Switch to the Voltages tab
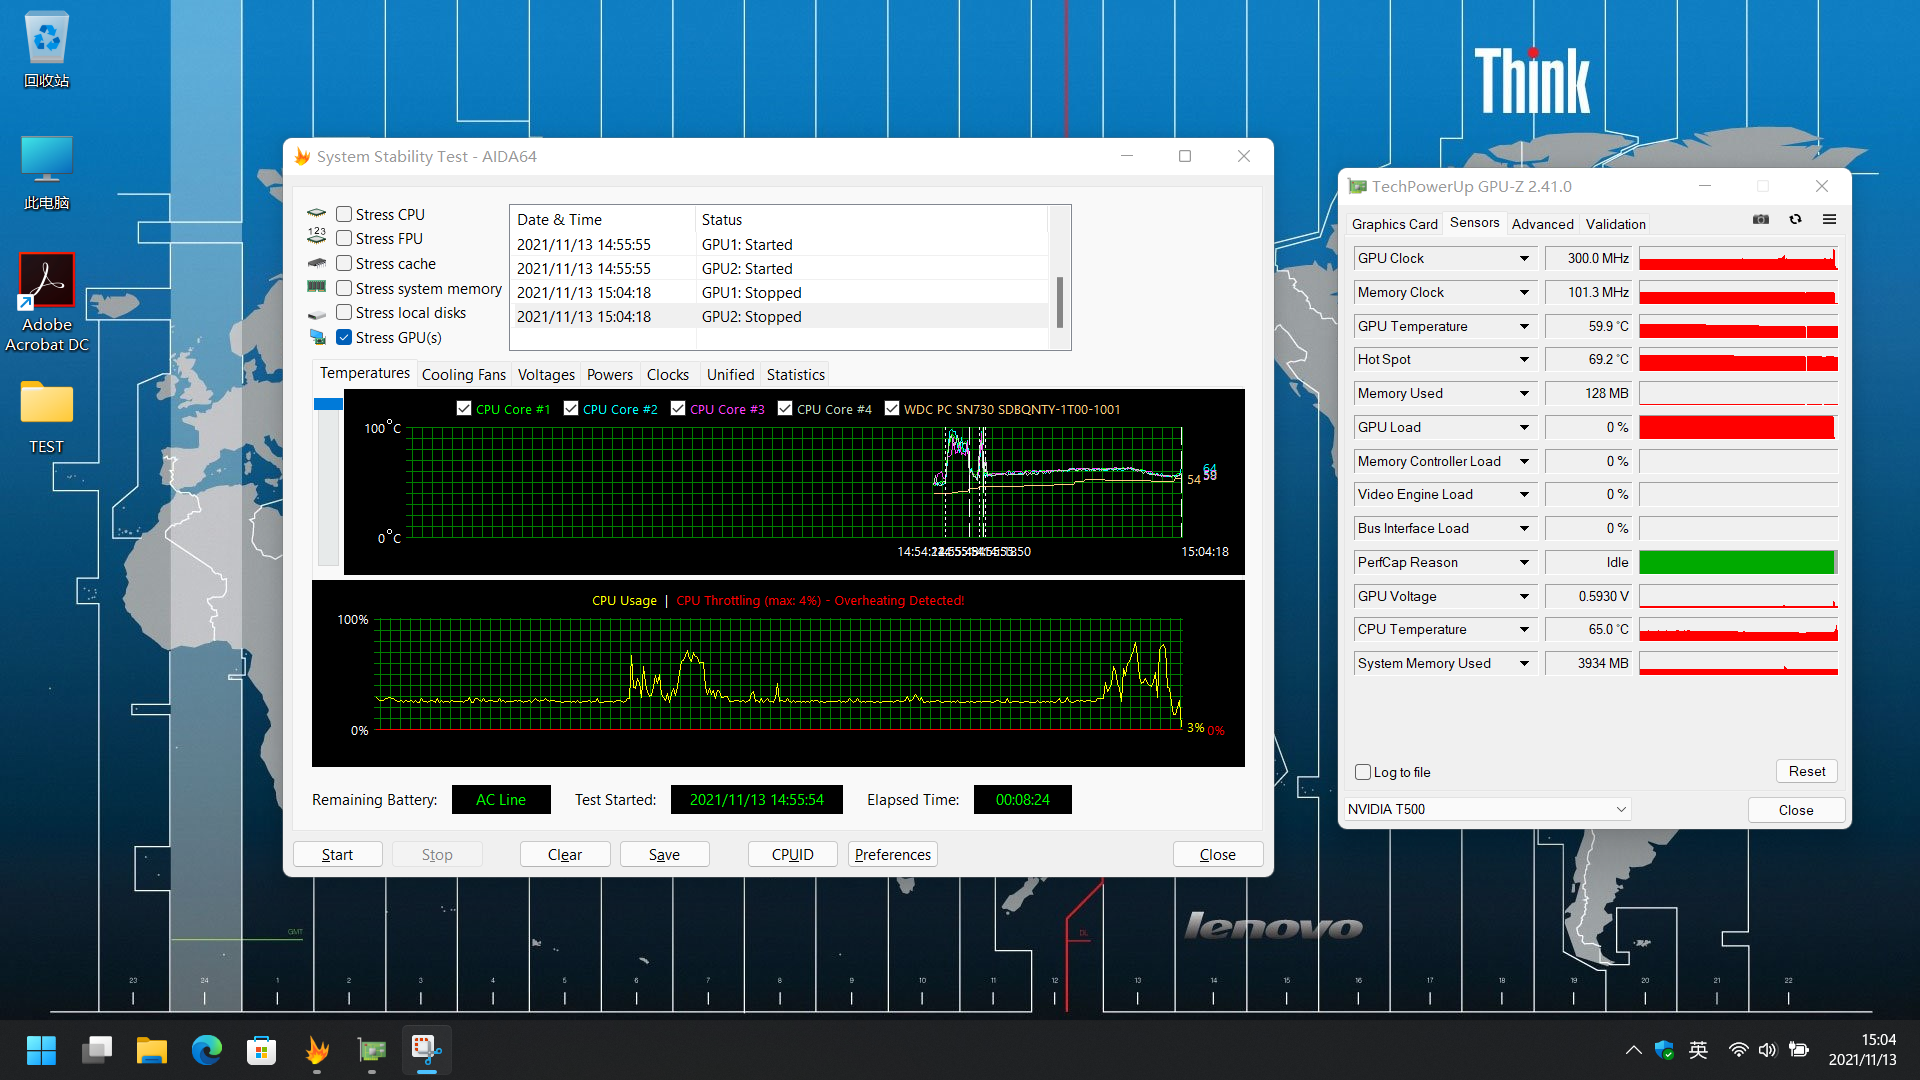1920x1080 pixels. [x=546, y=375]
